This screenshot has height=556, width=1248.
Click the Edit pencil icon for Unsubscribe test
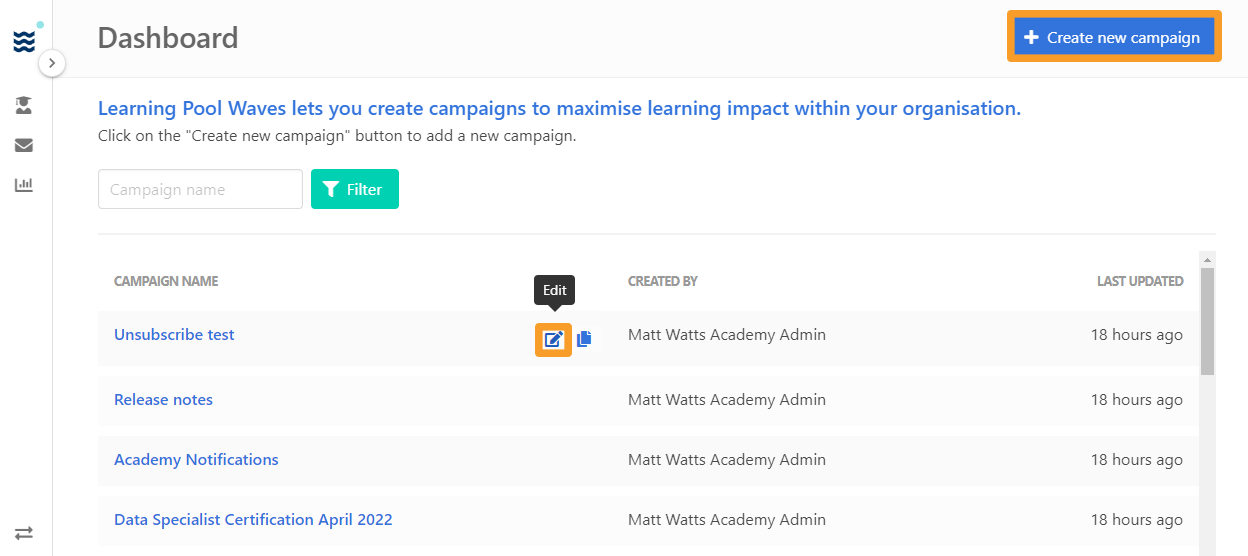coord(553,340)
